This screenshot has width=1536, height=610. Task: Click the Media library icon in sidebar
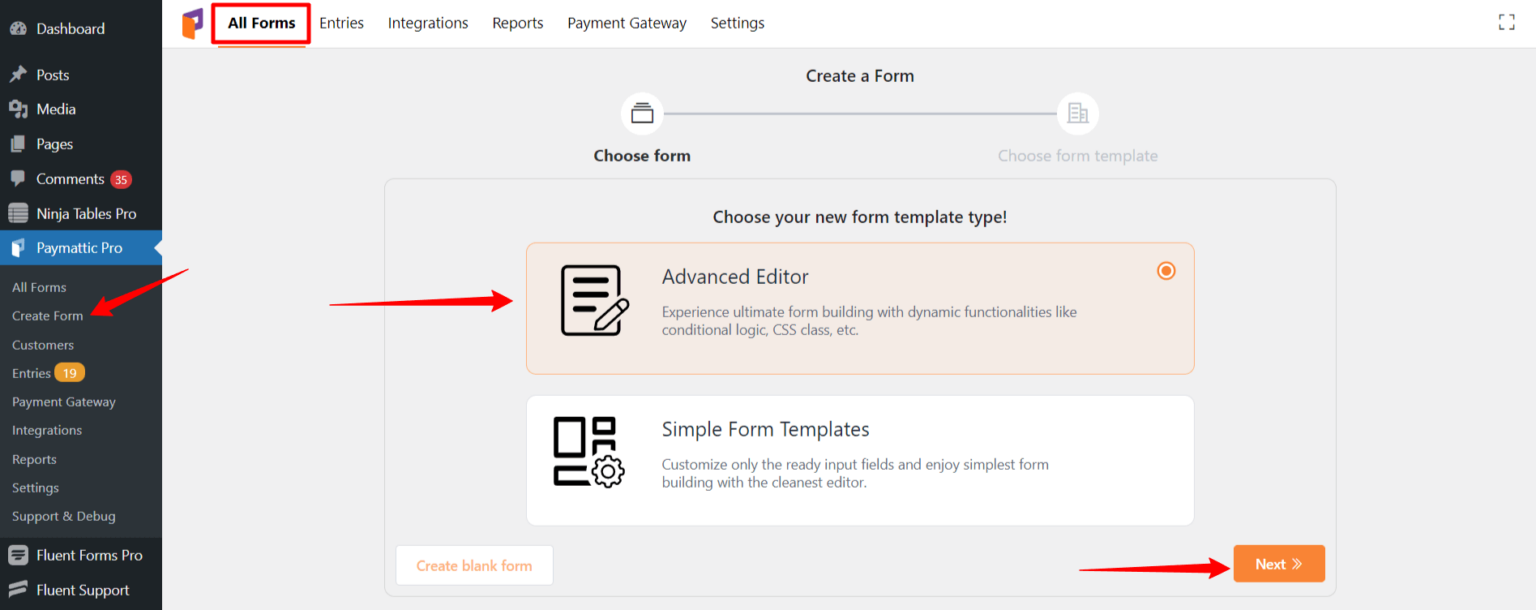[18, 108]
